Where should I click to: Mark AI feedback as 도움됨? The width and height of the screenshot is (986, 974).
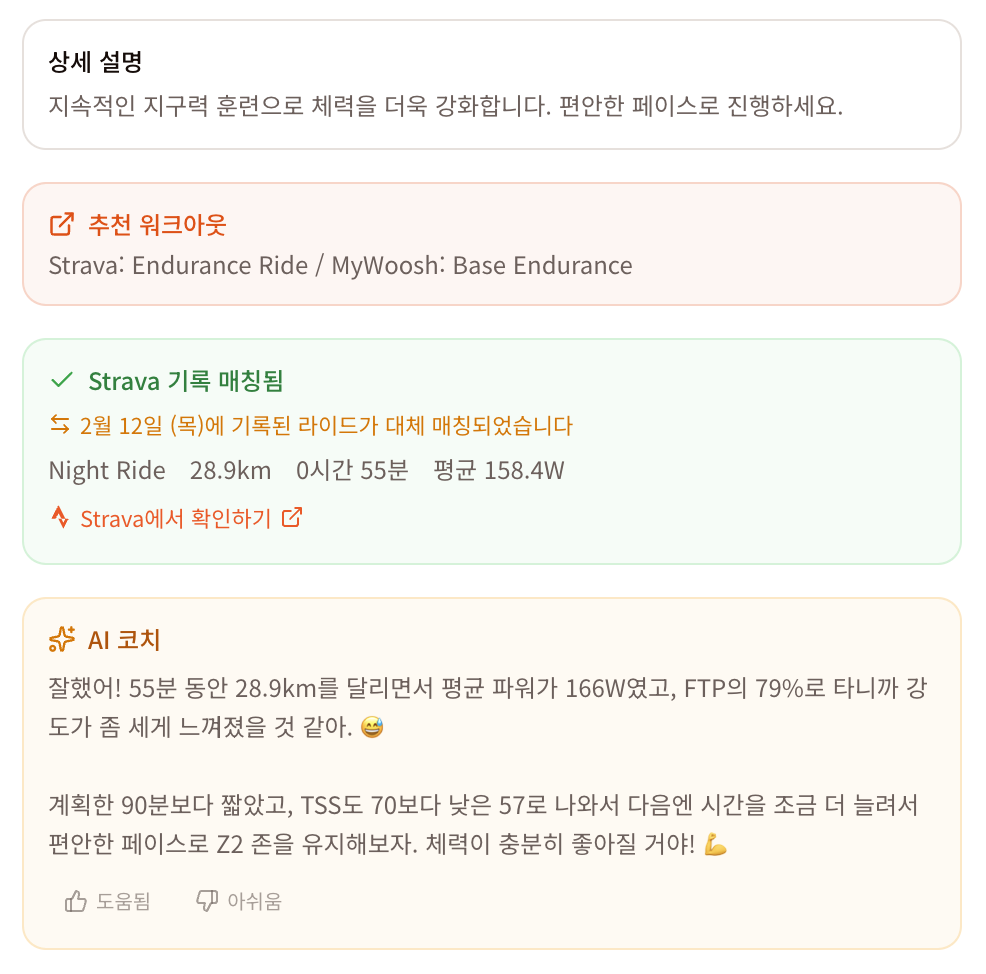coord(108,901)
